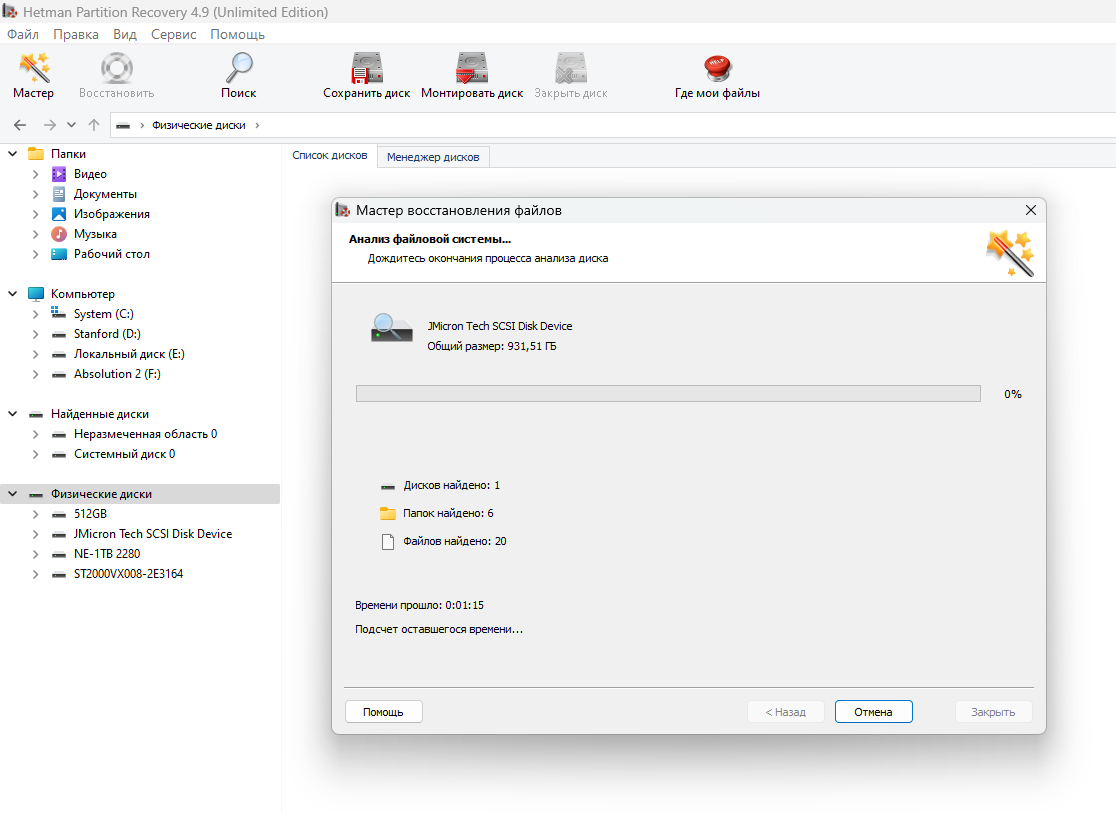This screenshot has height=813, width=1116.
Task: Collapse the Найденные диски section
Action: click(13, 414)
